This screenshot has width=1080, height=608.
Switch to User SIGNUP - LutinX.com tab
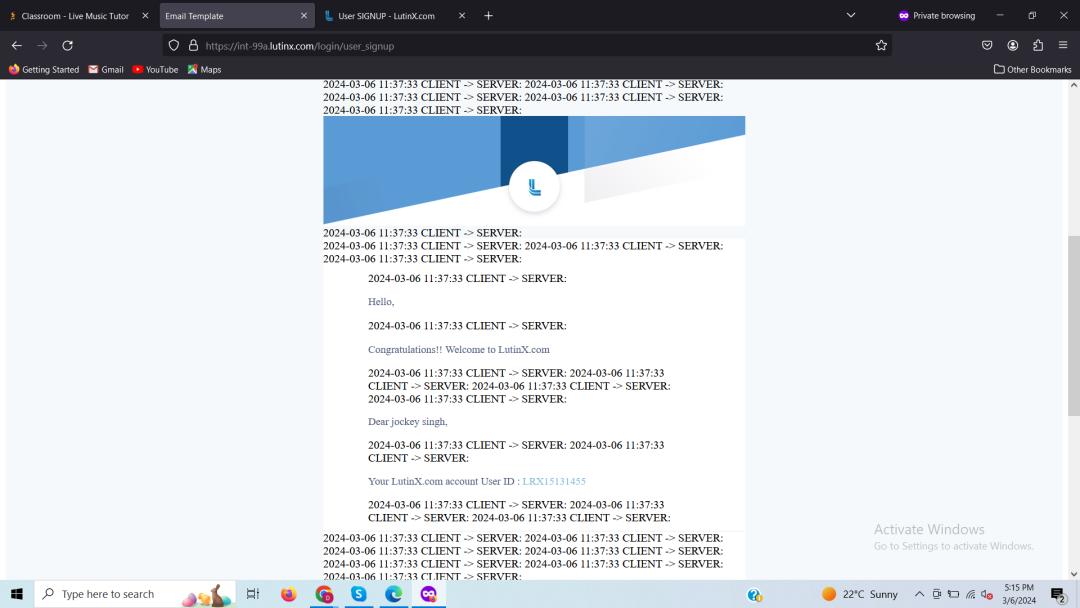click(x=386, y=16)
